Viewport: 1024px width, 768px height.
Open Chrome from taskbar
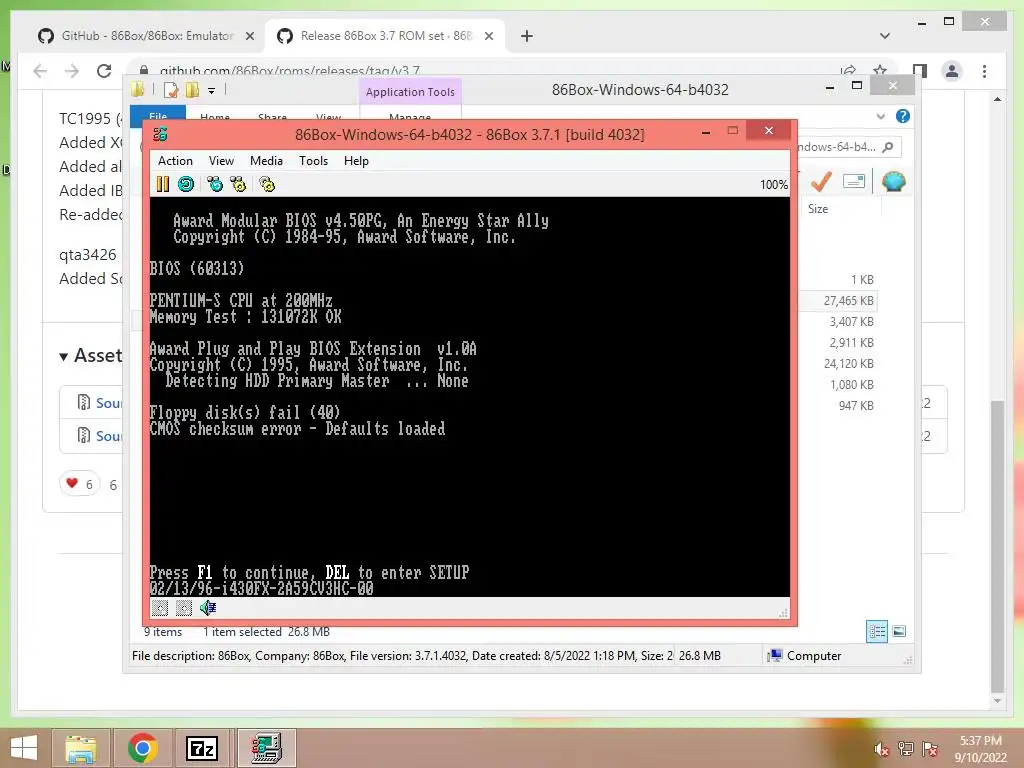(143, 748)
